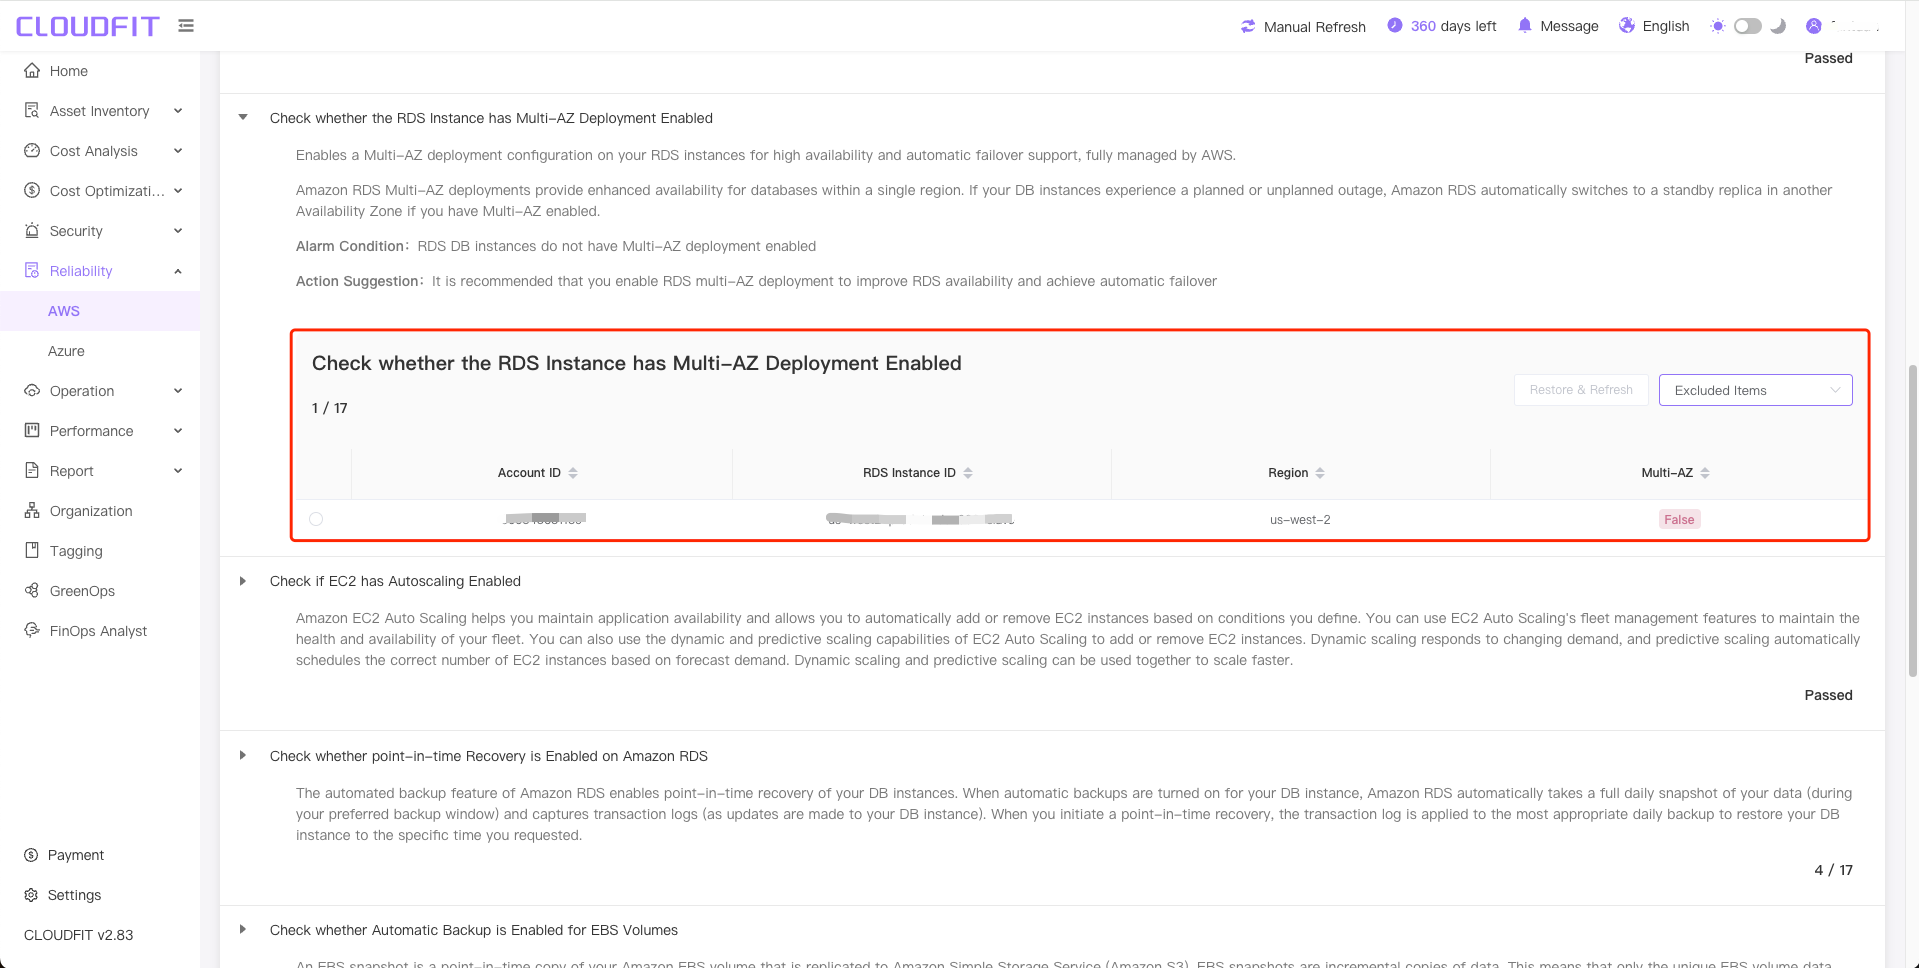Collapse sidebar with hamburger menu icon
The image size is (1919, 968).
(186, 26)
